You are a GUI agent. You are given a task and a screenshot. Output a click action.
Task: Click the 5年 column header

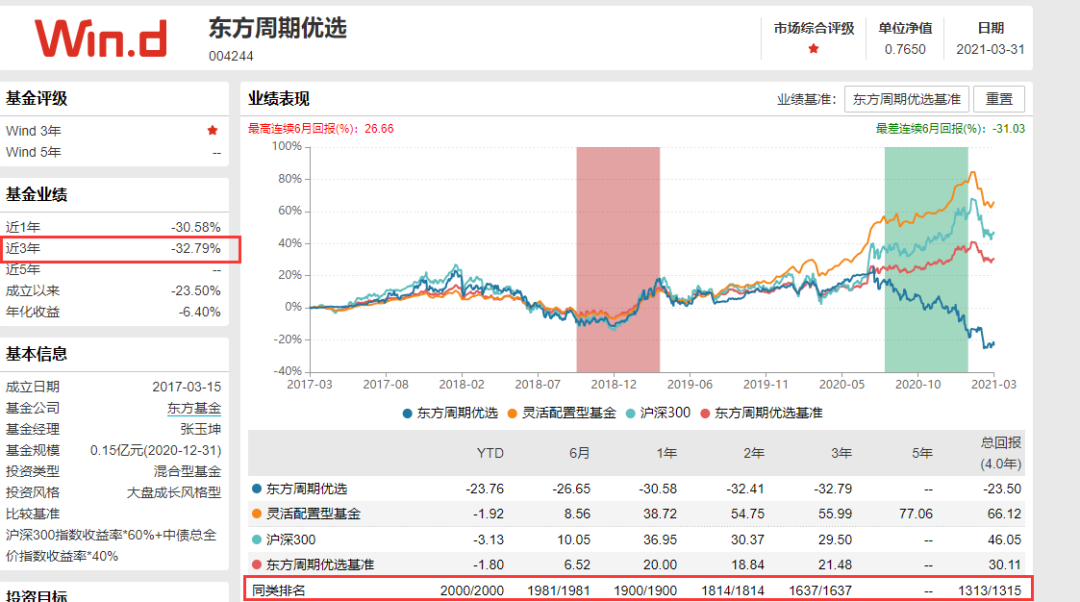(922, 453)
